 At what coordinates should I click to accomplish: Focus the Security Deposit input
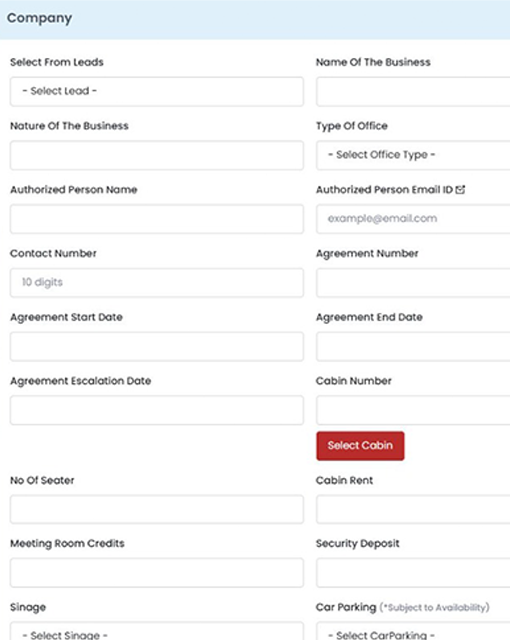[x=413, y=573]
